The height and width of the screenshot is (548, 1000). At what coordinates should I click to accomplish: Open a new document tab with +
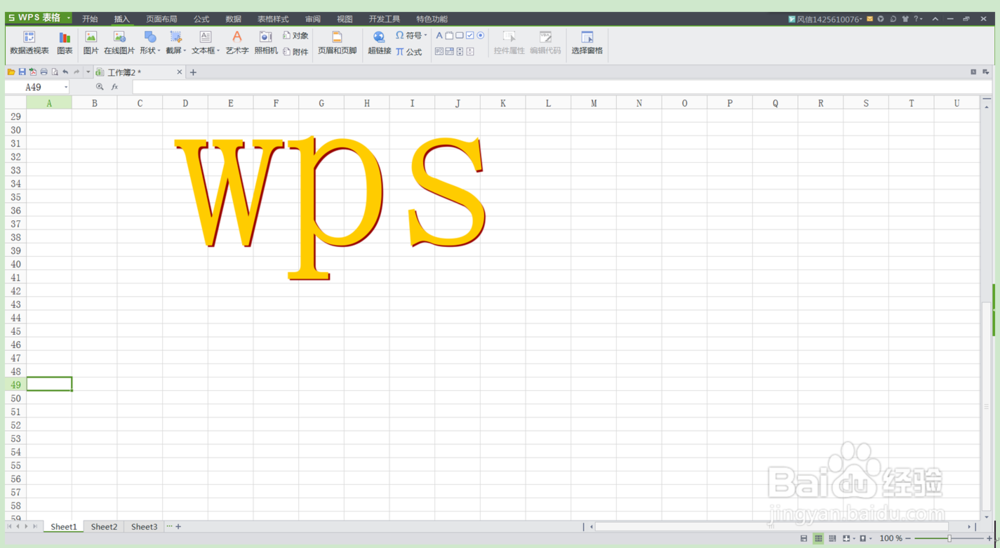click(193, 73)
